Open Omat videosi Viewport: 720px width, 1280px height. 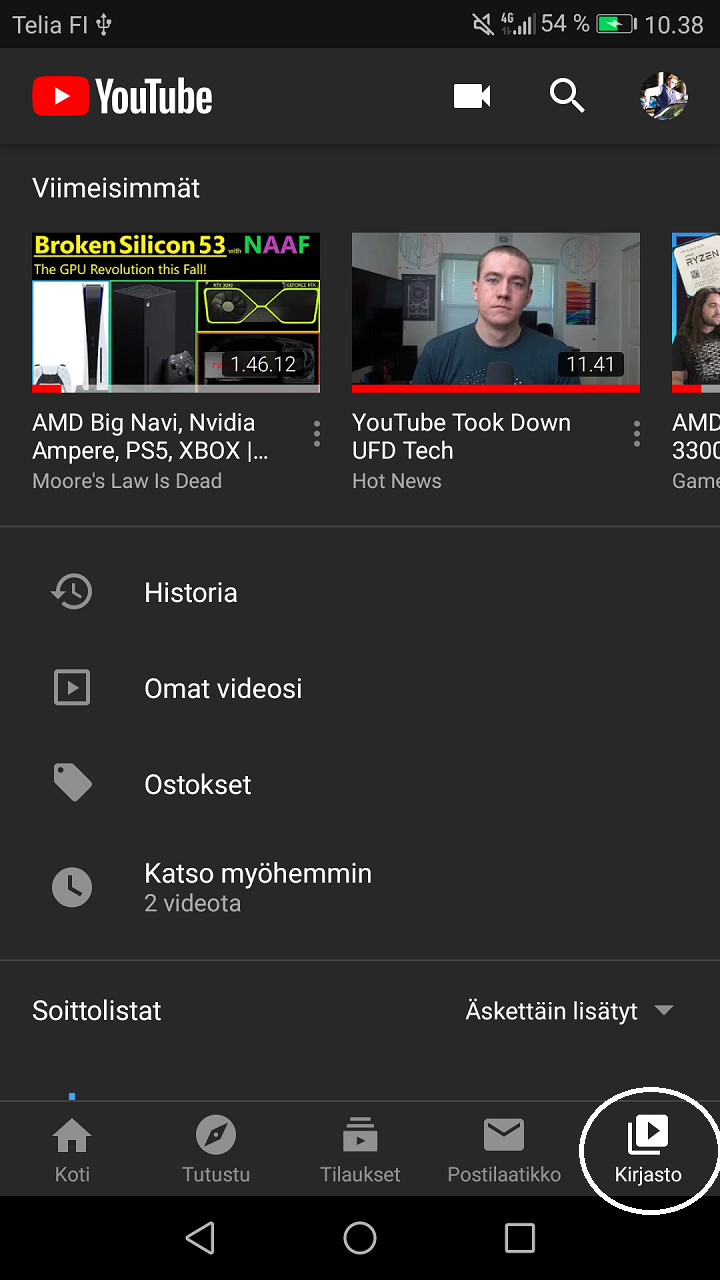click(x=360, y=688)
